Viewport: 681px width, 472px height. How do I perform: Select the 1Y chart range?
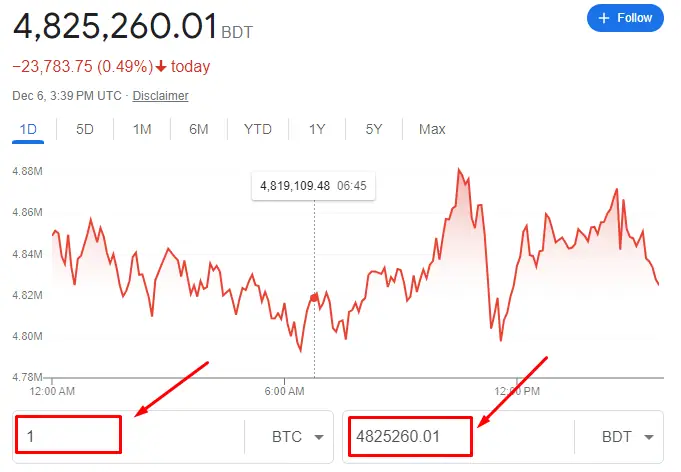[317, 129]
